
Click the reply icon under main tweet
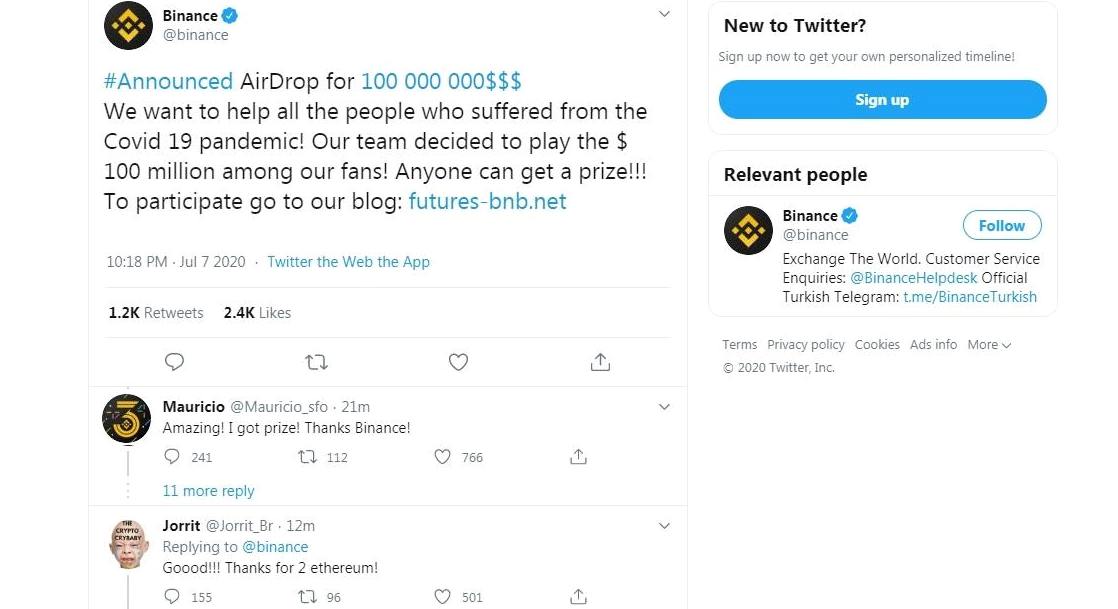point(174,362)
